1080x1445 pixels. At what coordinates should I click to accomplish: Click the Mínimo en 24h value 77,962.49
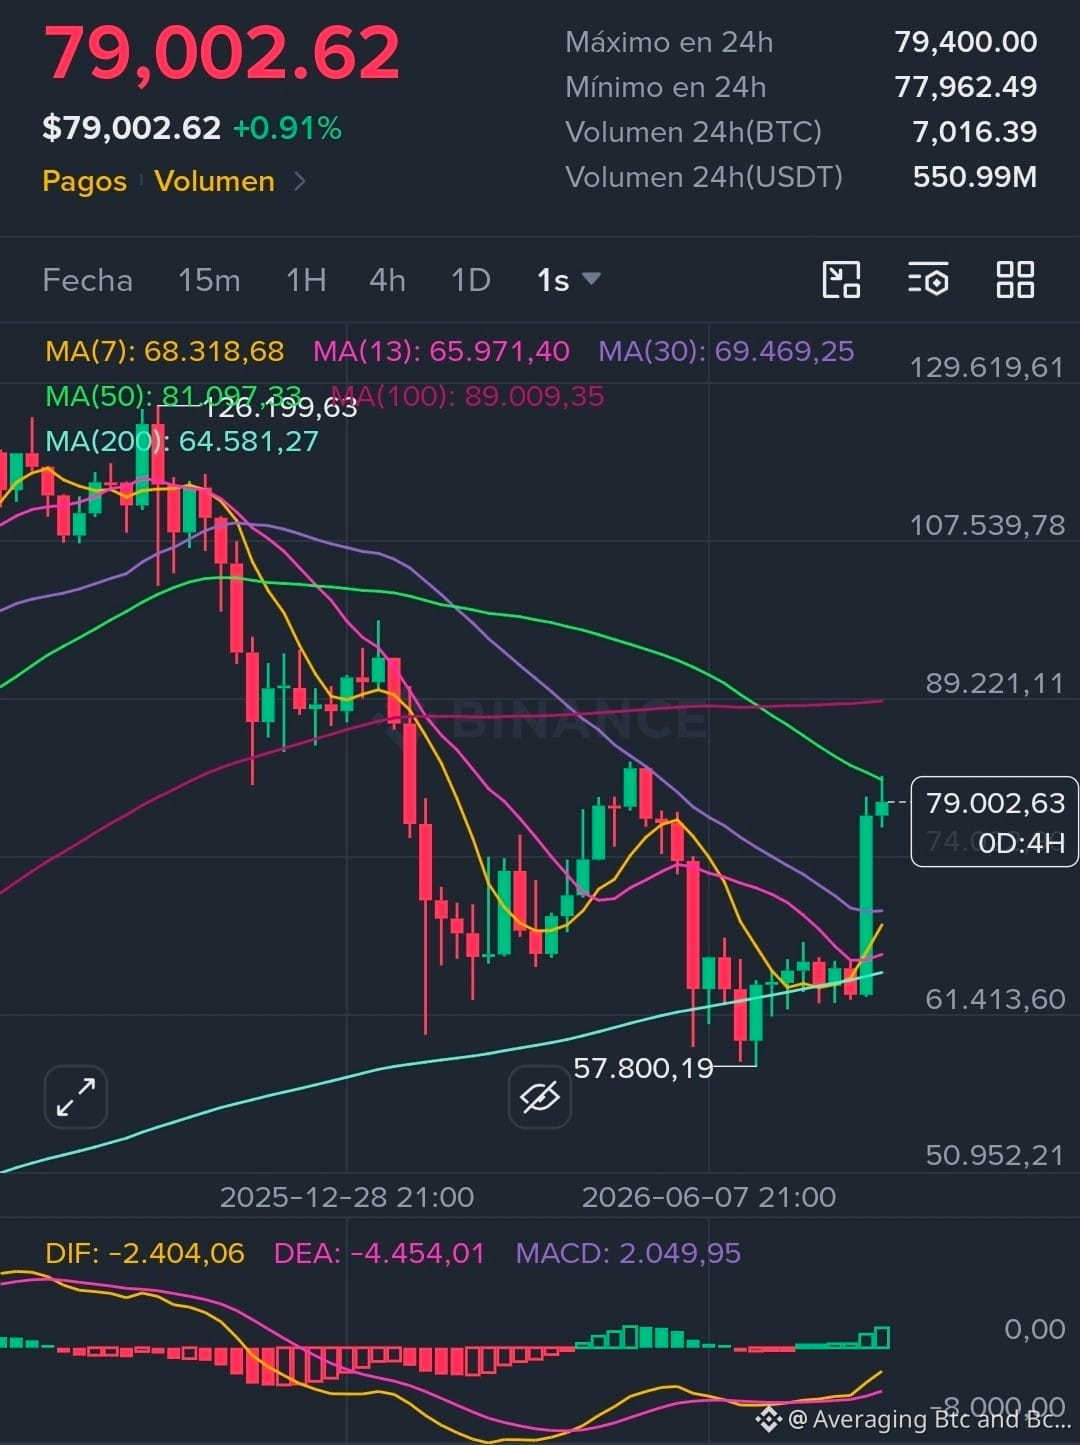coord(966,87)
